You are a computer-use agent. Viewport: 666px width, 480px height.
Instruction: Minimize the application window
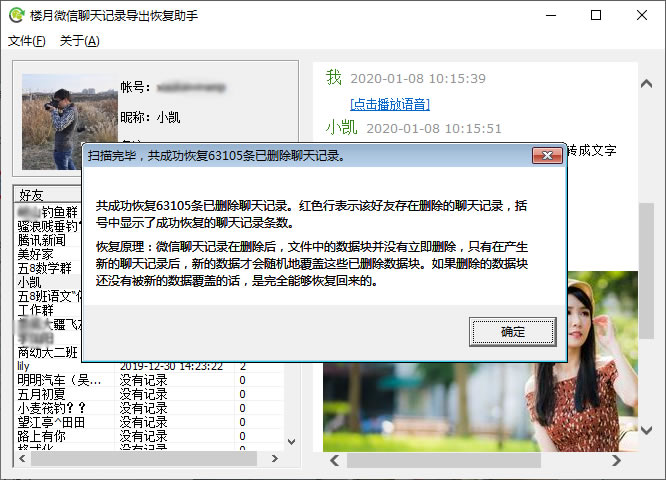point(551,15)
